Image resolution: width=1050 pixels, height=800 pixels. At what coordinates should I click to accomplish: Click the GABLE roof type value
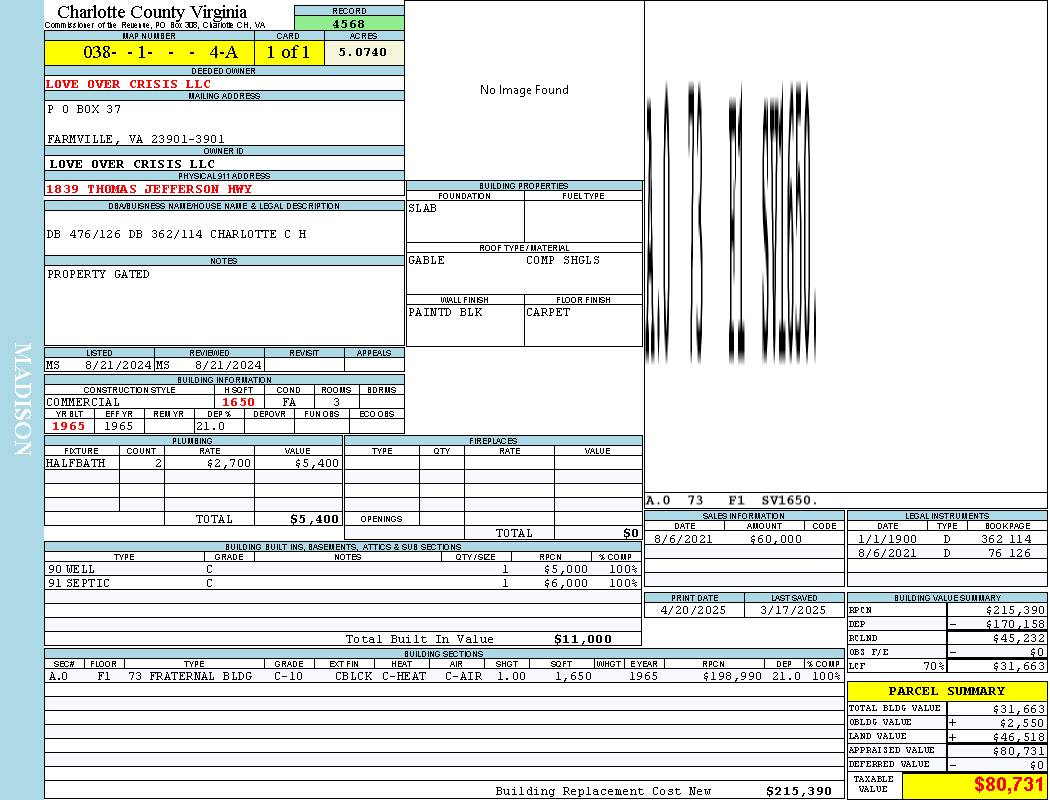point(427,260)
